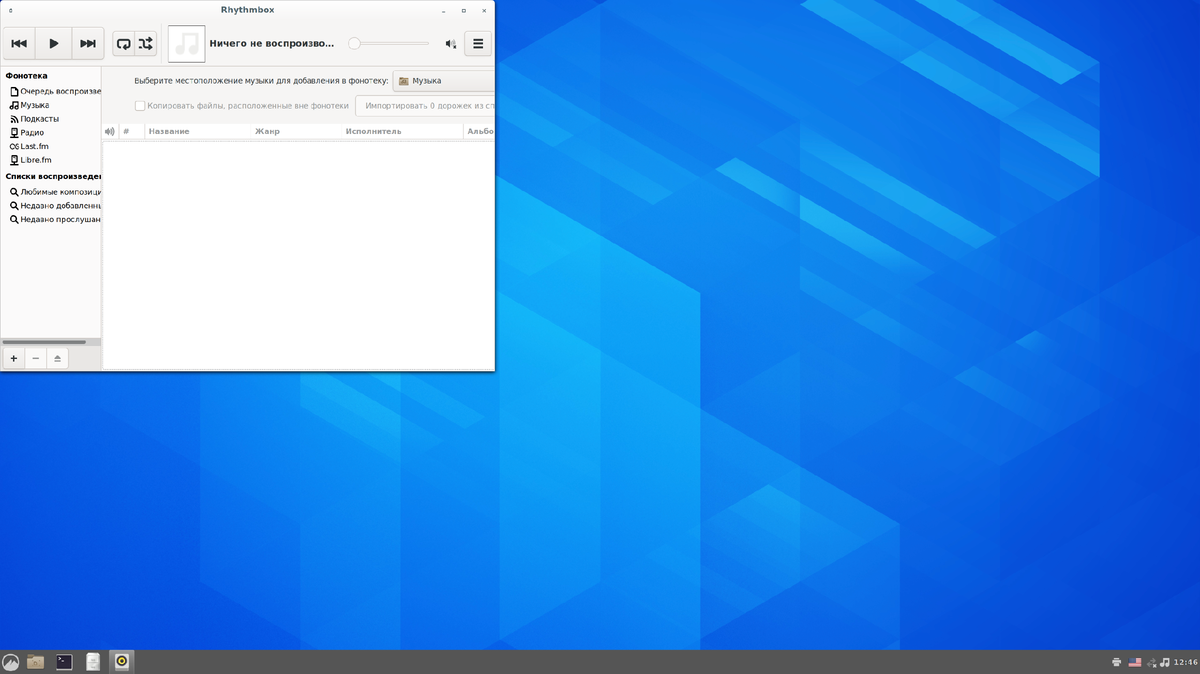Open file manager from the taskbar

tap(36, 662)
